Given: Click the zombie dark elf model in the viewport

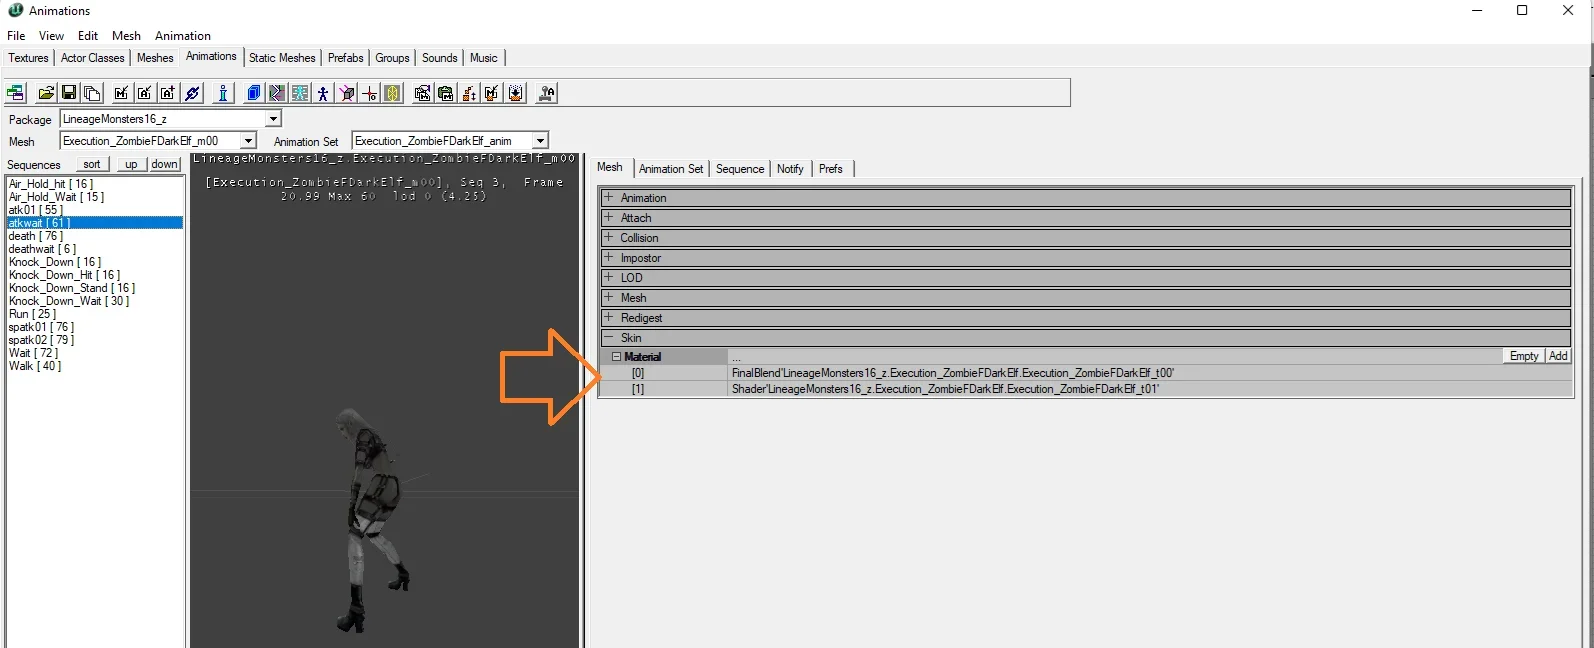Looking at the screenshot, I should 375,520.
